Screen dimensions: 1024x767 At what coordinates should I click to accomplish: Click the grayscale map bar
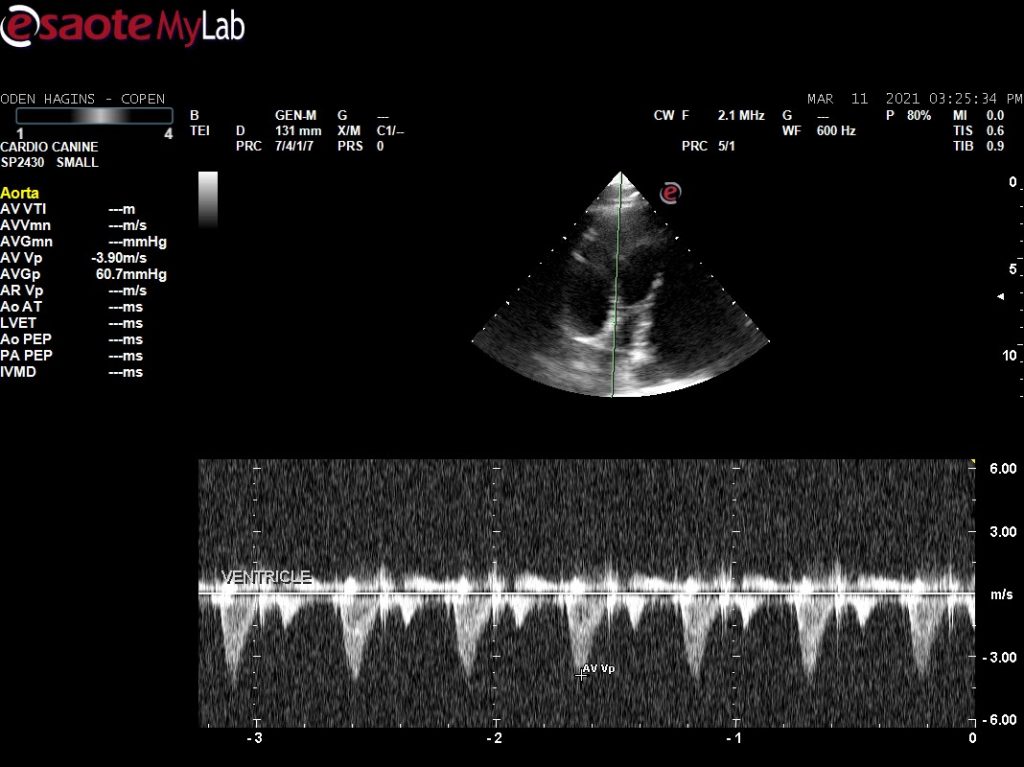(208, 197)
